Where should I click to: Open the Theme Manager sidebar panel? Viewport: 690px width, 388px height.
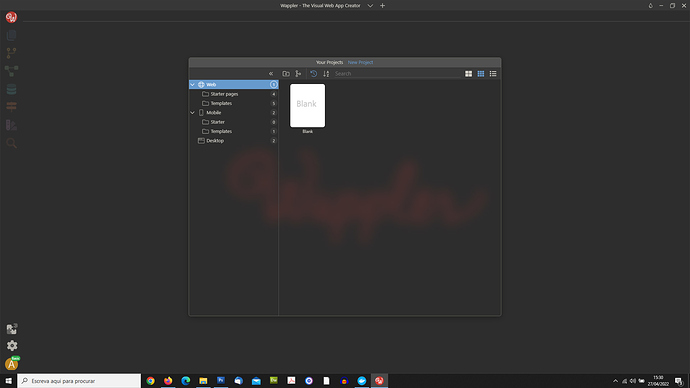[11, 125]
